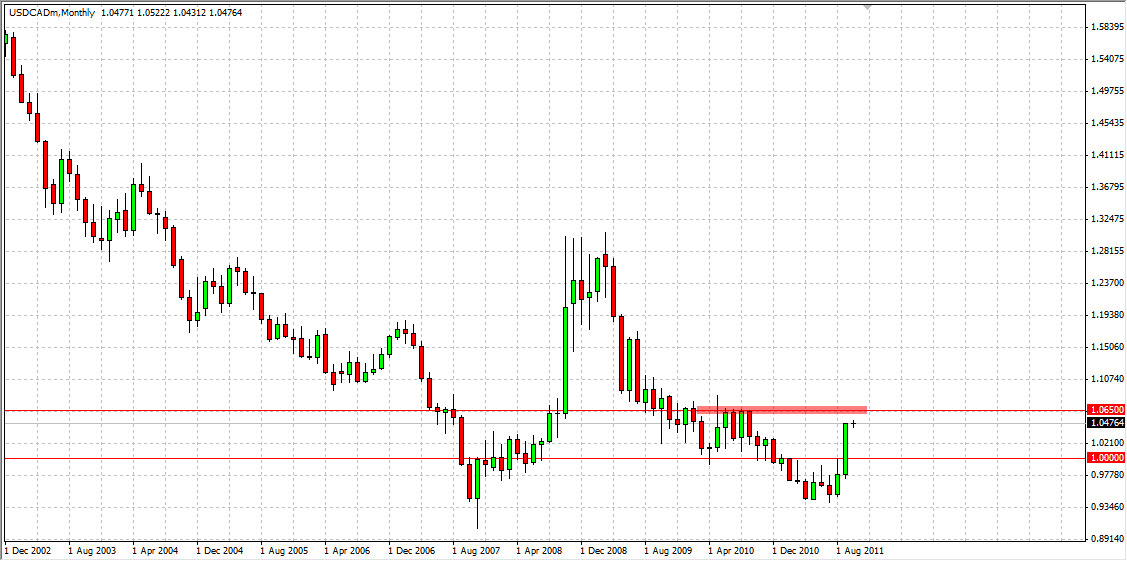Click the 1 Apr 2004 date label
Viewport: 1127px width, 561px height.
tap(156, 551)
